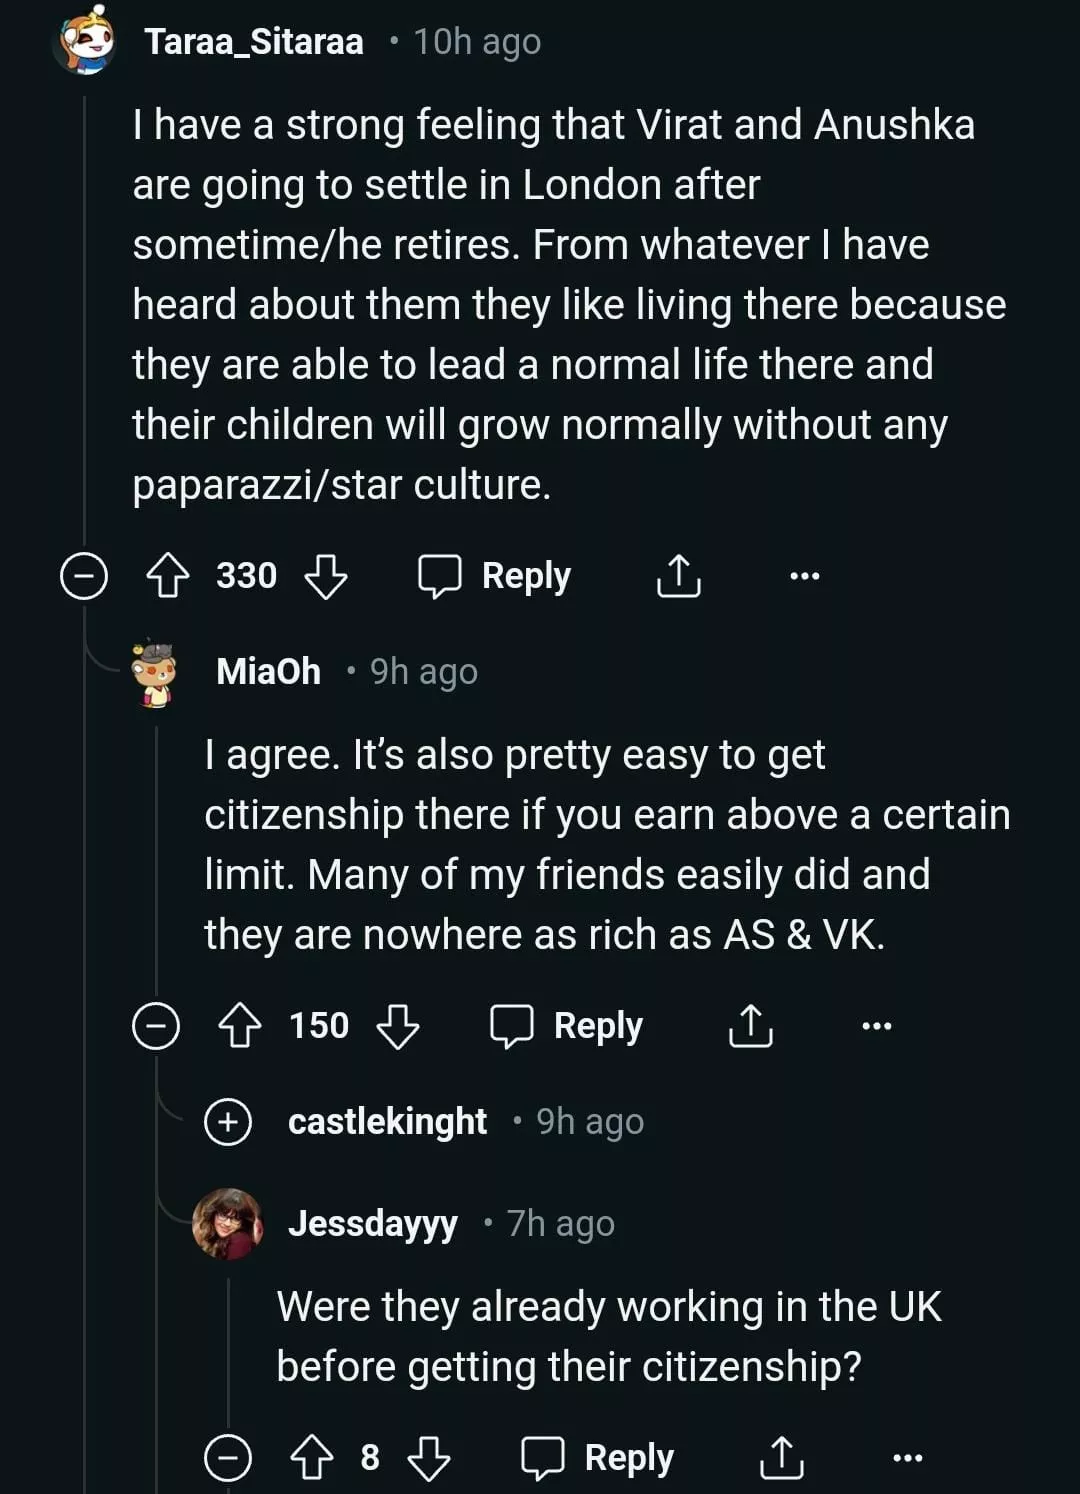Collapse MiaOh's reply thread
The height and width of the screenshot is (1494, 1080).
156,1026
